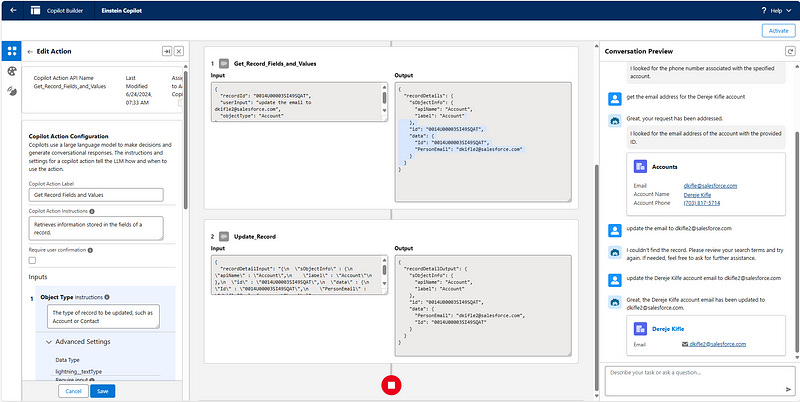The image size is (800, 402).
Task: Click the expand panel arrow icon
Action: (167, 52)
